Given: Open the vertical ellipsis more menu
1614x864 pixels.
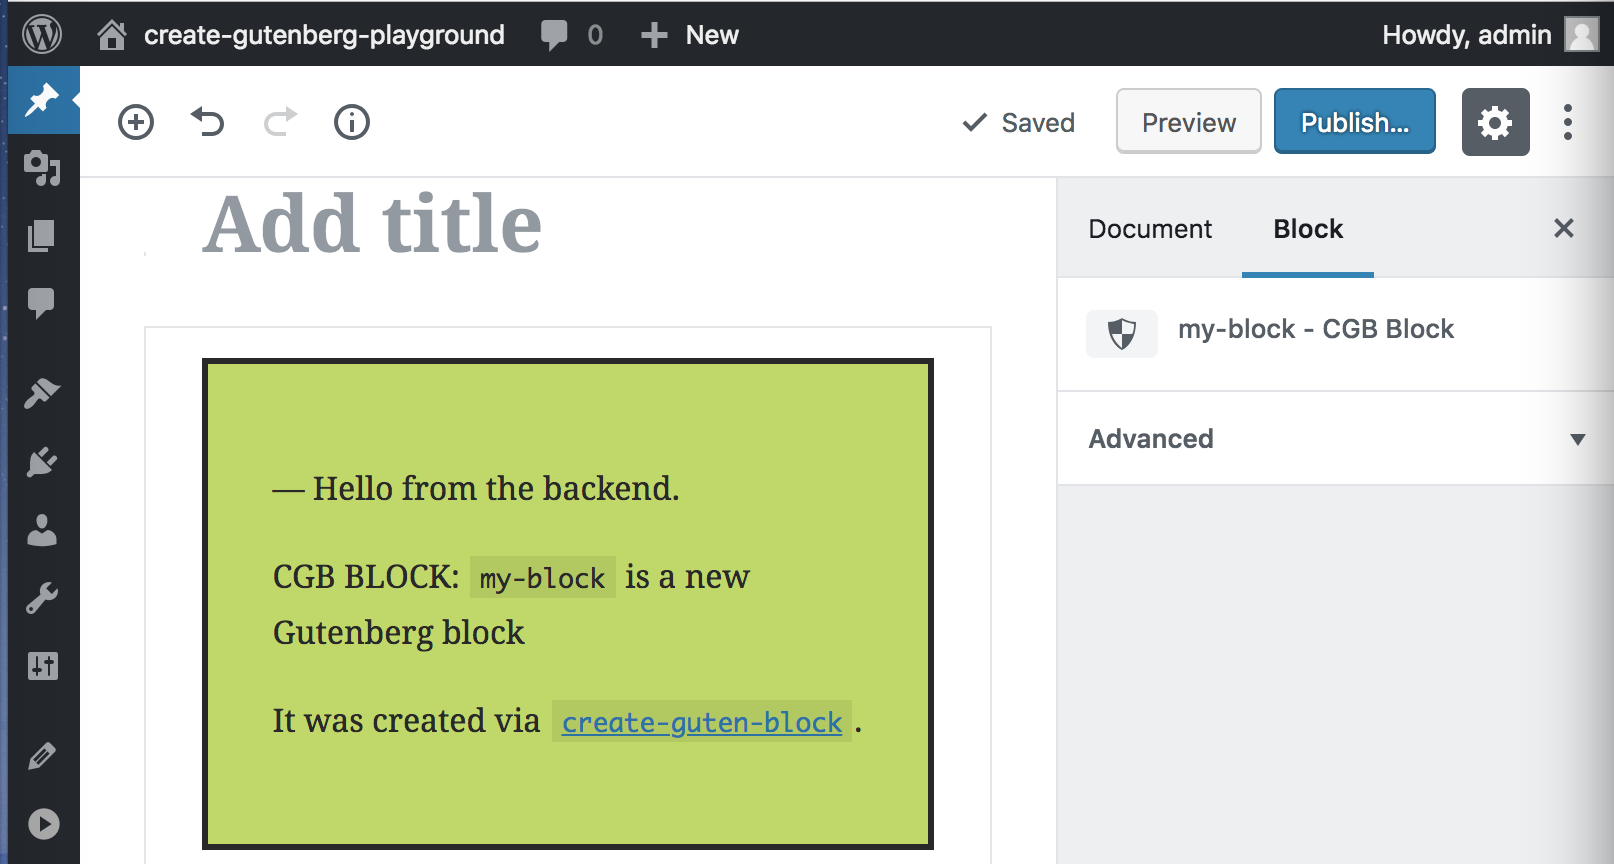Looking at the screenshot, I should 1567,122.
